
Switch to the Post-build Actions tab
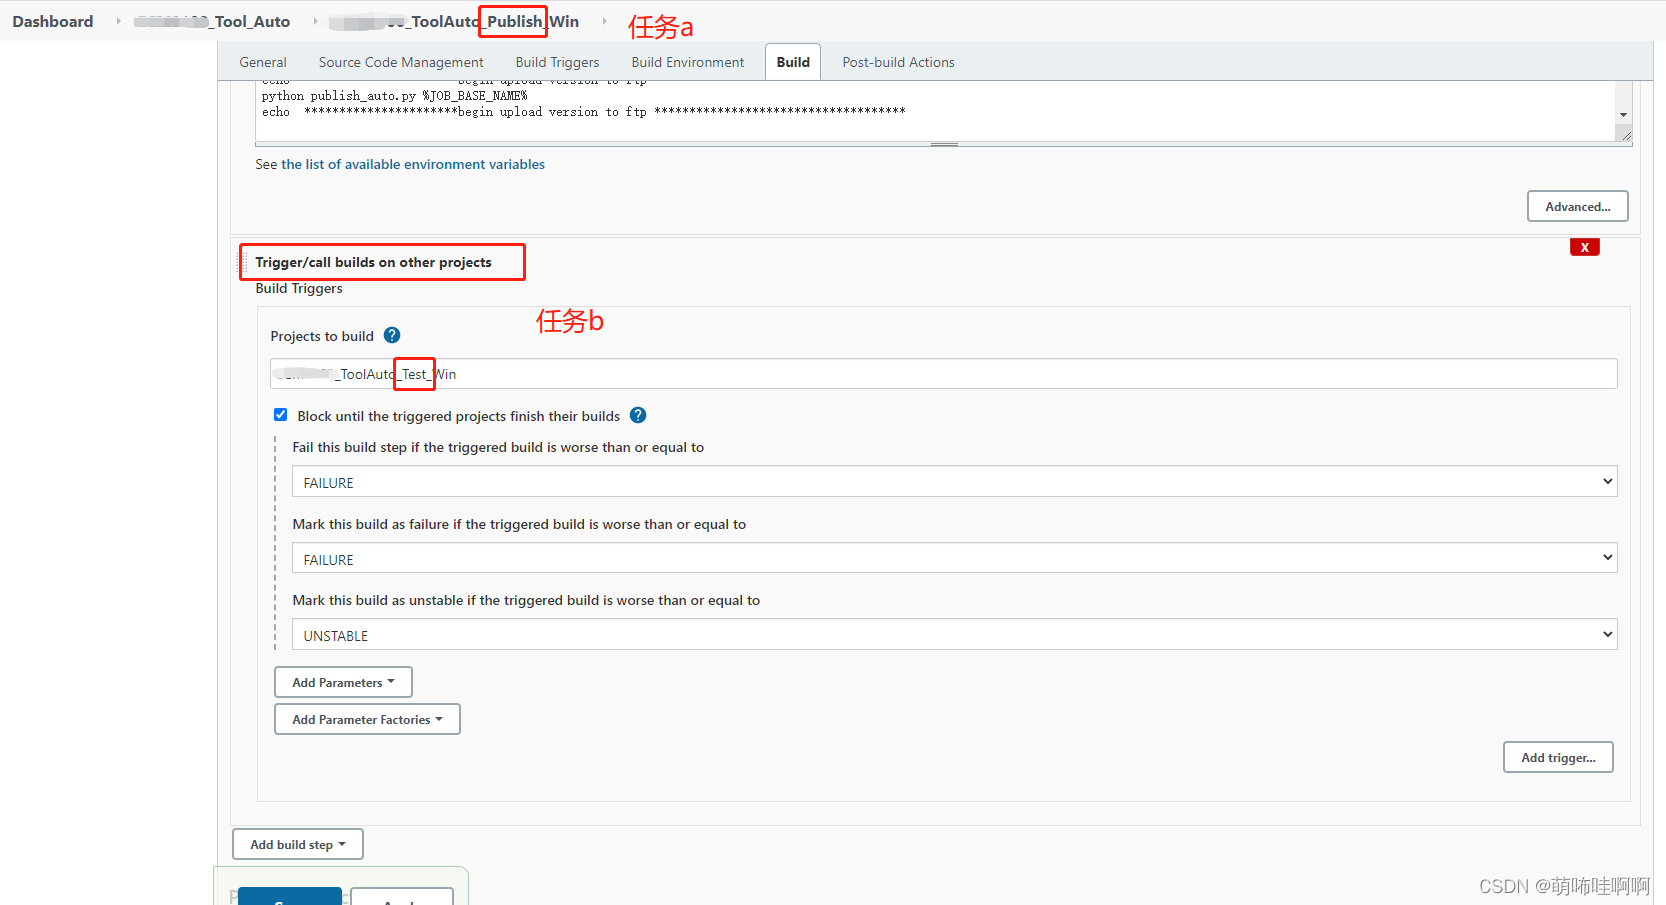click(897, 61)
